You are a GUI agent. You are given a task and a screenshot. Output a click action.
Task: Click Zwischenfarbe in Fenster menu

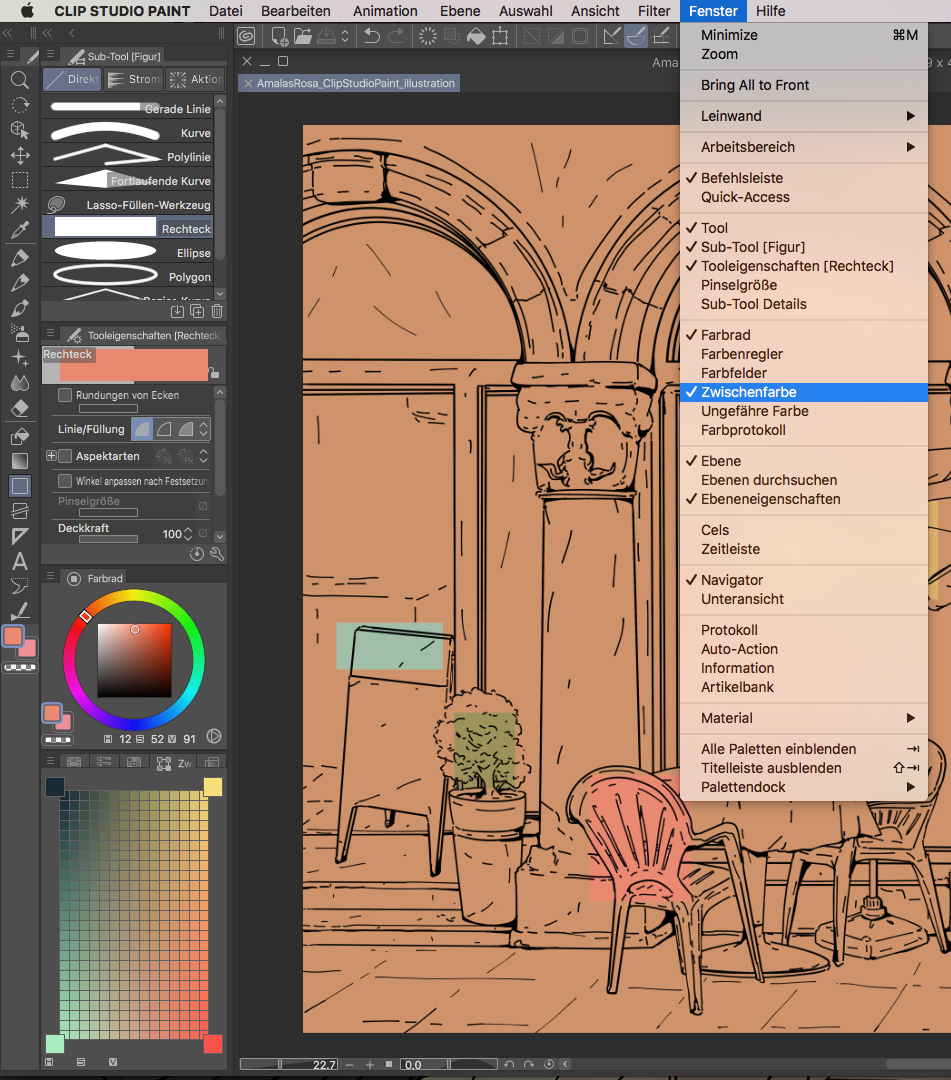[x=749, y=392]
